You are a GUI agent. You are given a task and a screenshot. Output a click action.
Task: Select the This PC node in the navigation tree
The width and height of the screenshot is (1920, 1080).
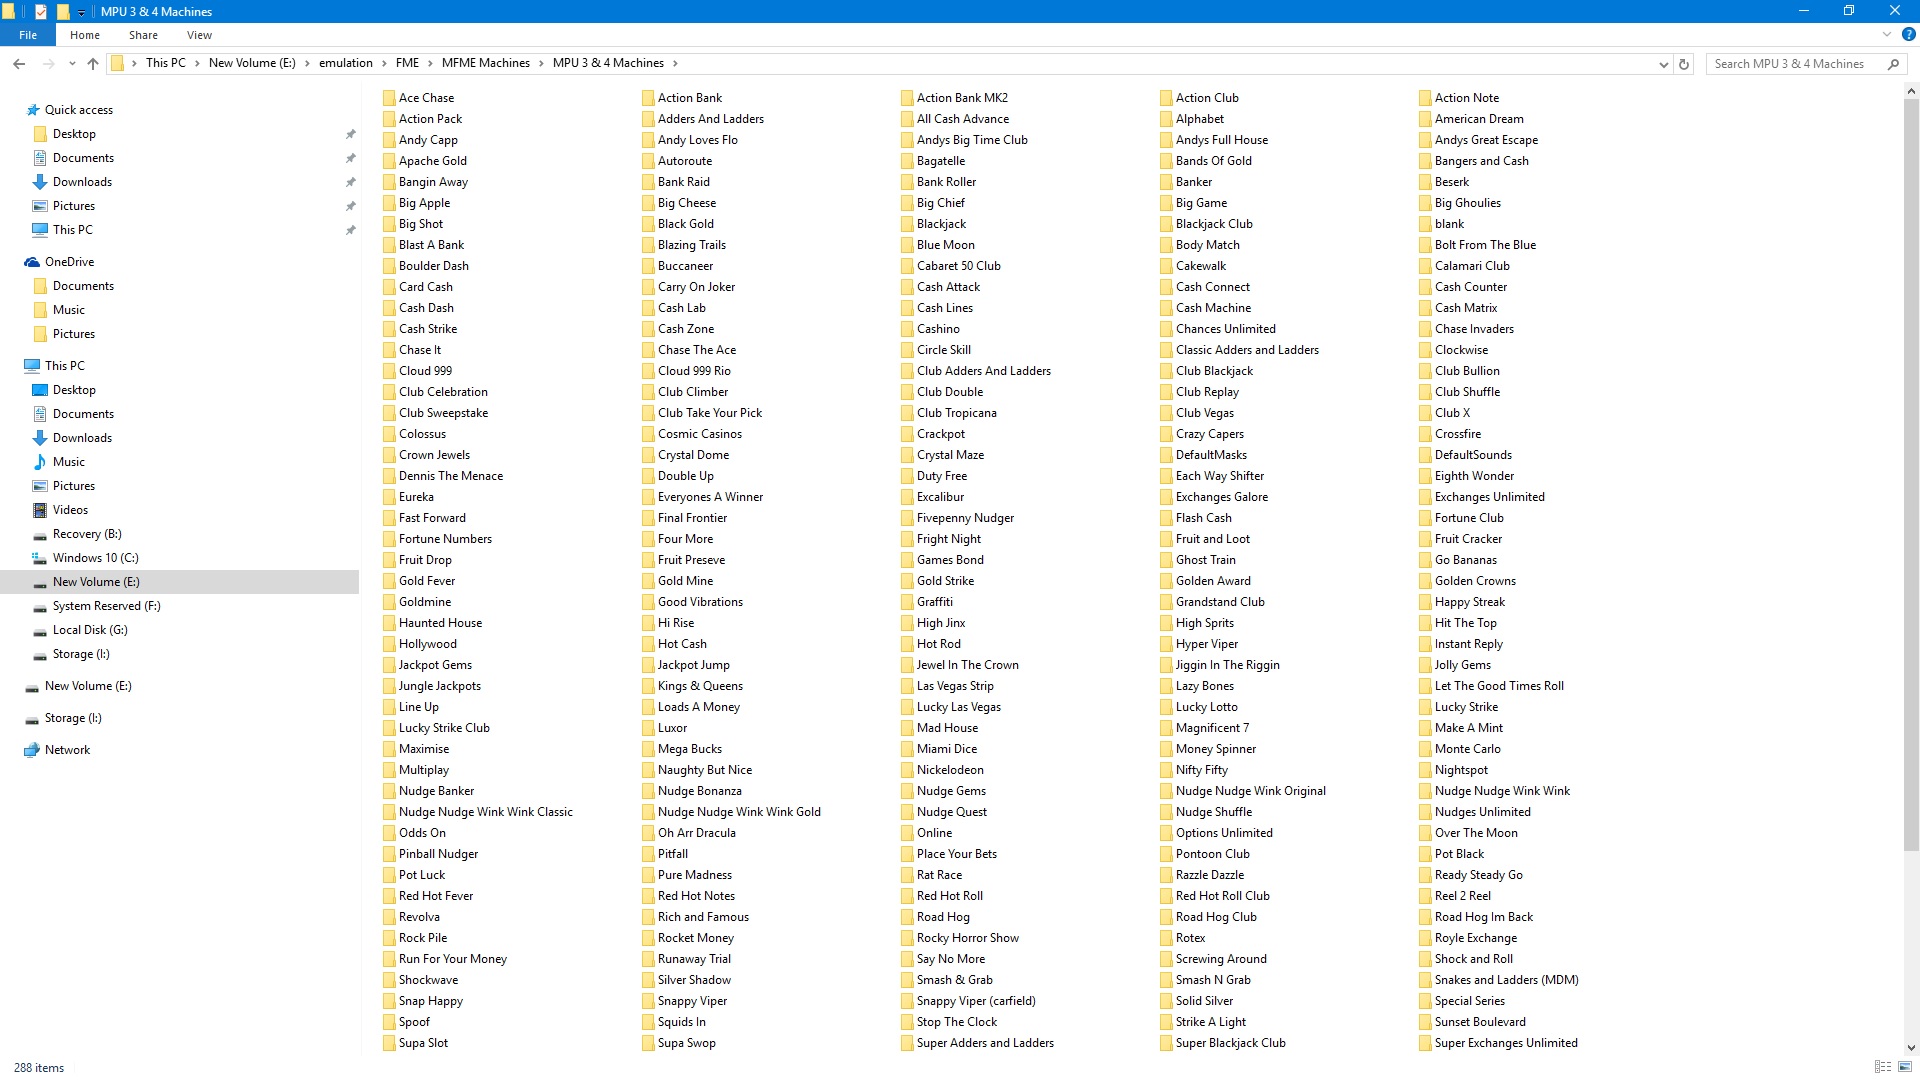(64, 366)
